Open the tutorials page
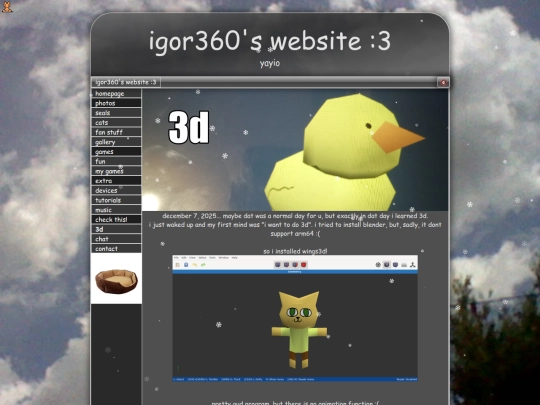The image size is (540, 405). point(116,200)
